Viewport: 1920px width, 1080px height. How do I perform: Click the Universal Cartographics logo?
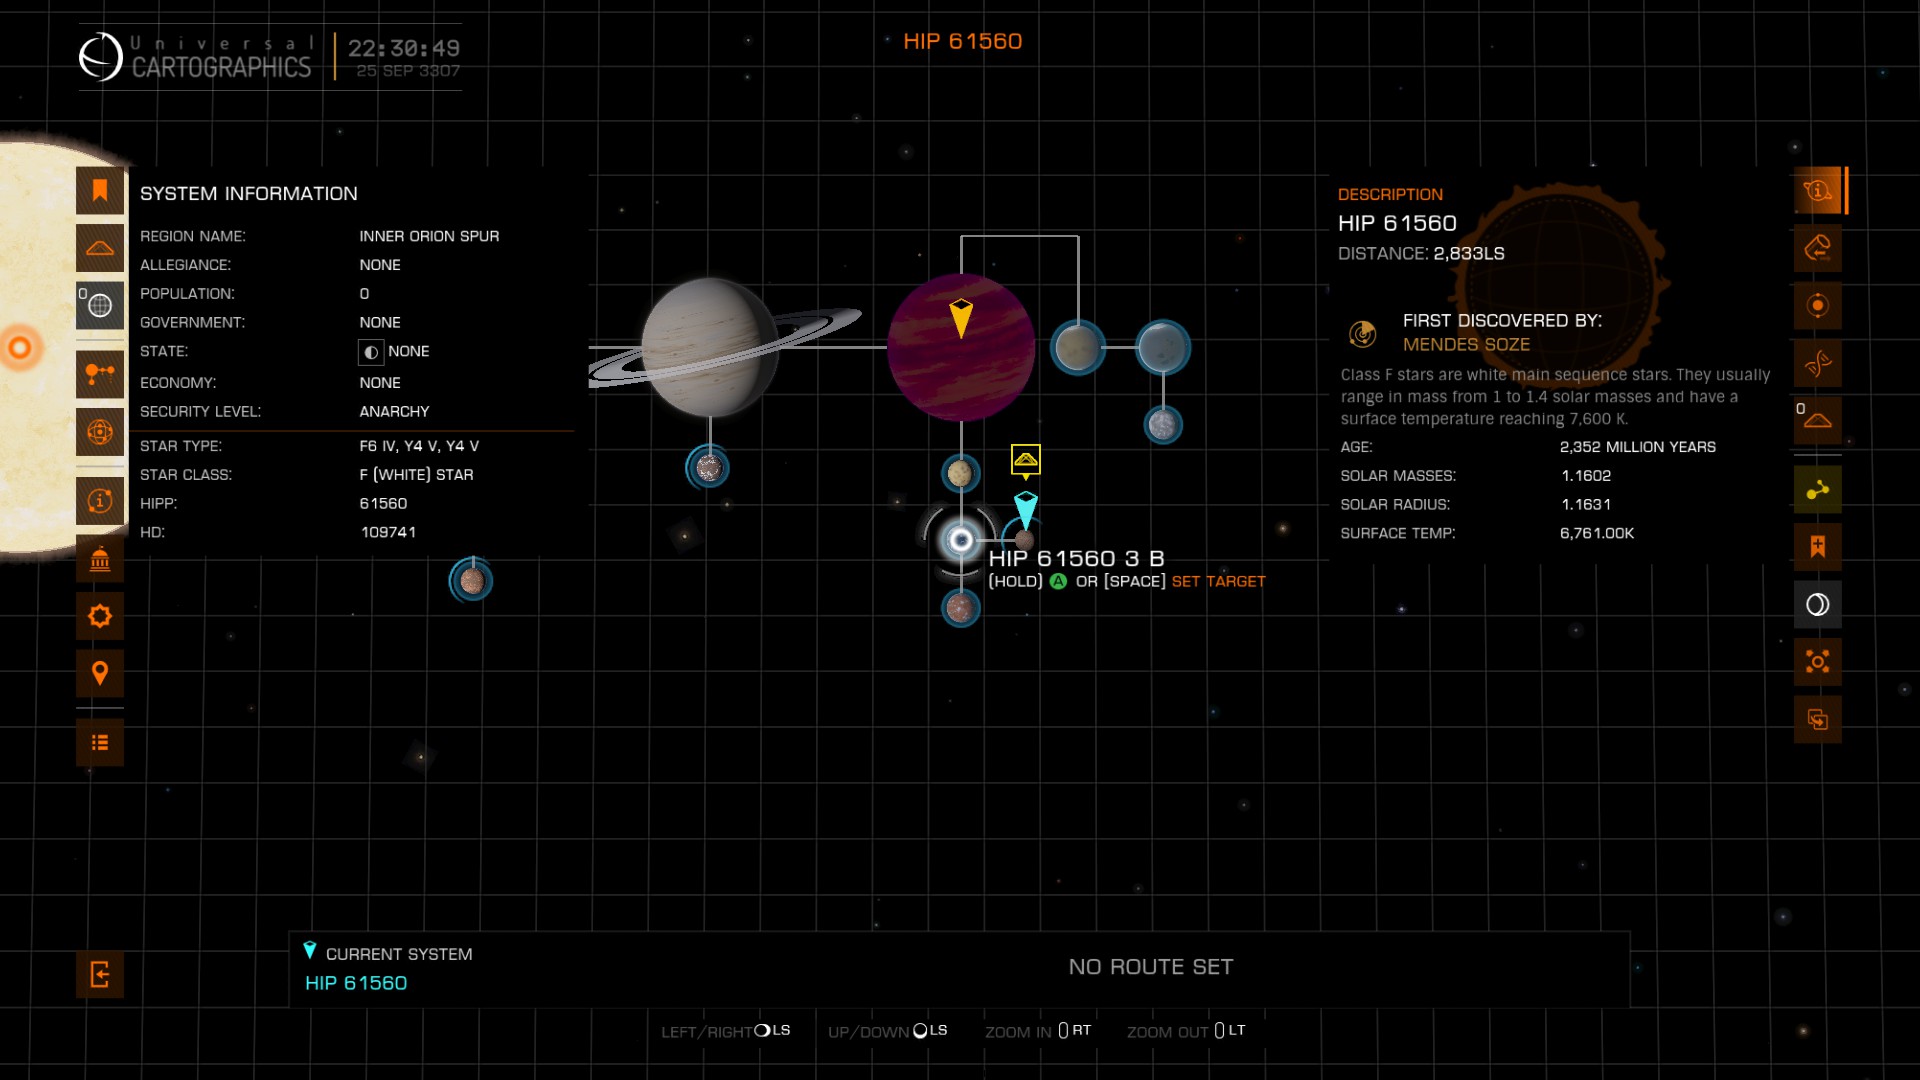(x=196, y=57)
